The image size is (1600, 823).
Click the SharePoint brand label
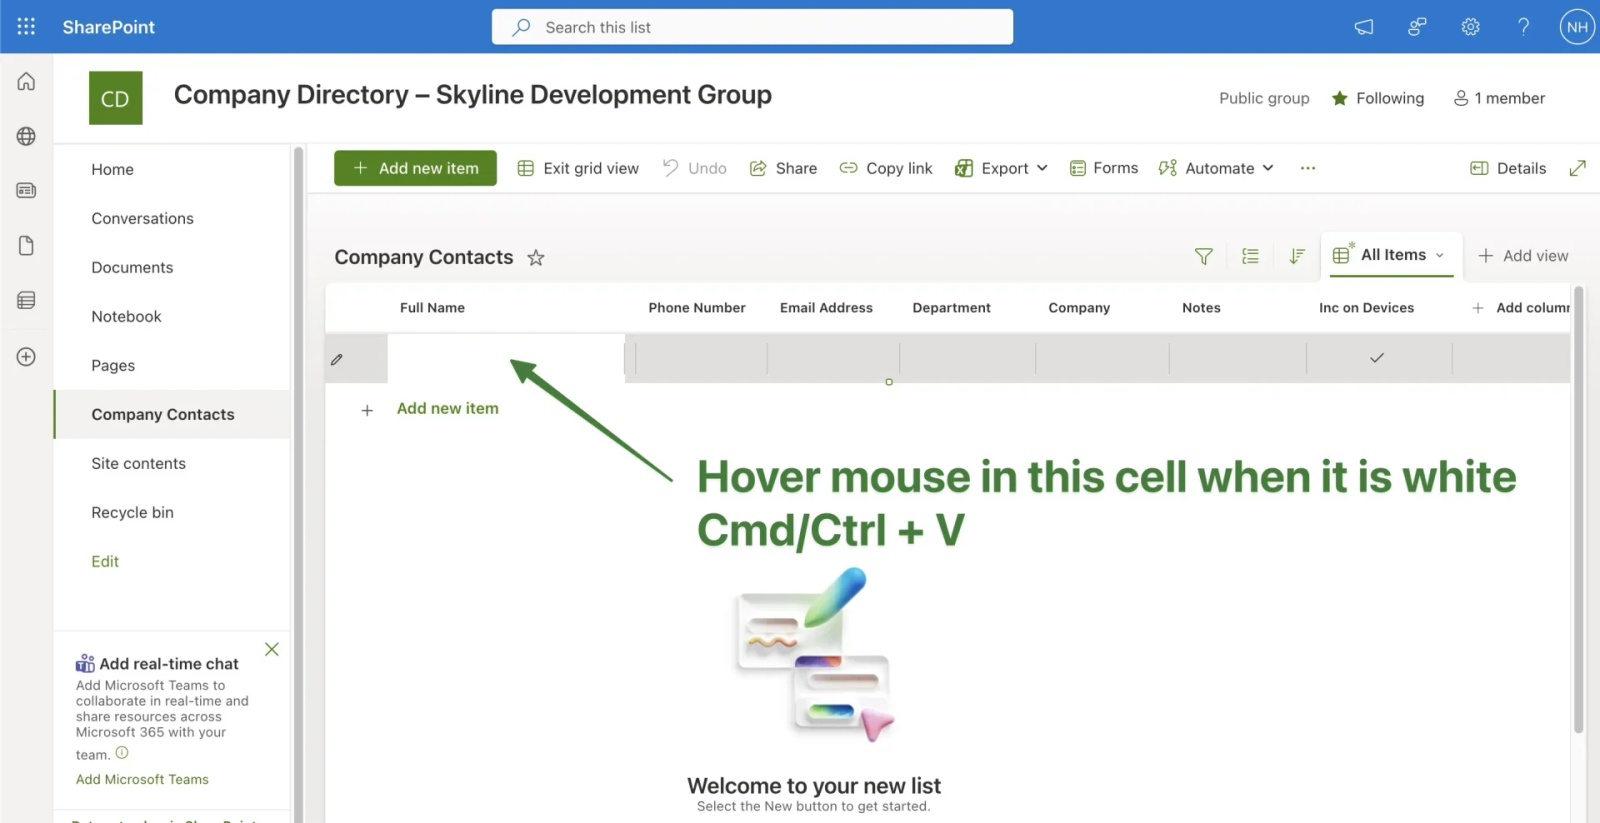click(x=108, y=27)
